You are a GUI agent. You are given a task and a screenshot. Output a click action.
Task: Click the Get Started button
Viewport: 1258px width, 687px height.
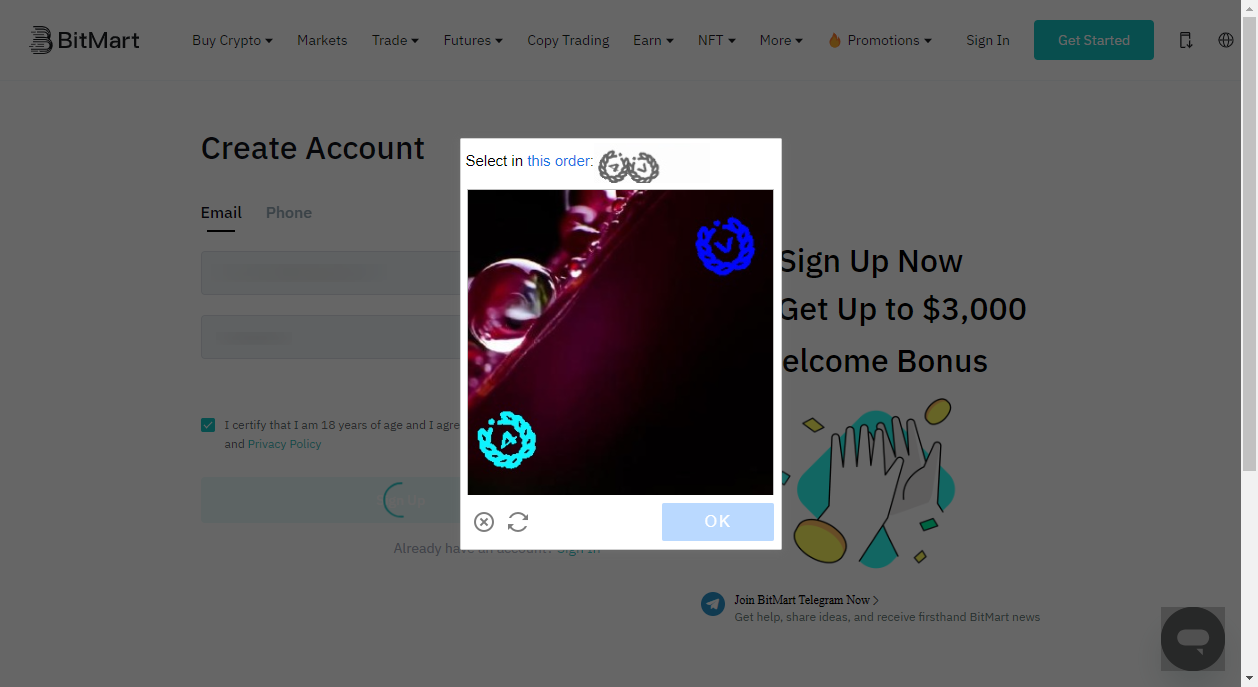(x=1094, y=40)
